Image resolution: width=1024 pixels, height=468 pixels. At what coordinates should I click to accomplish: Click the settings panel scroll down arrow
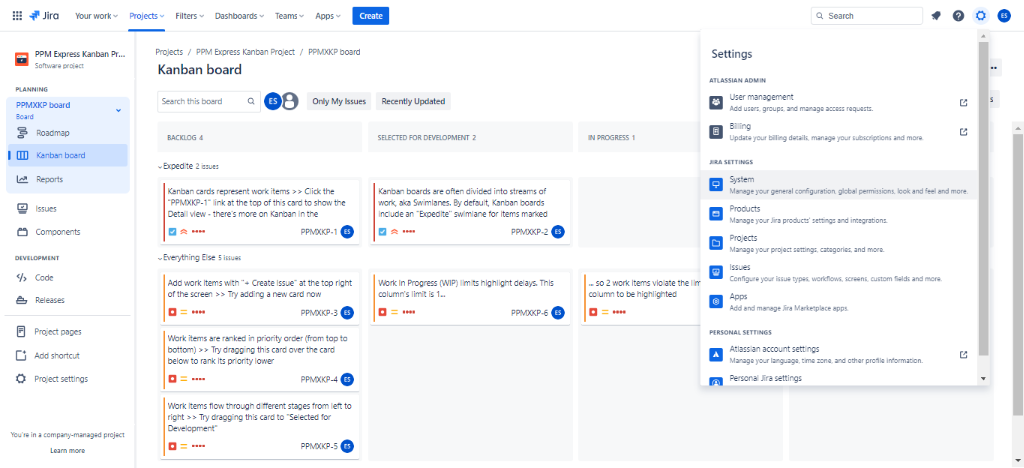983,379
